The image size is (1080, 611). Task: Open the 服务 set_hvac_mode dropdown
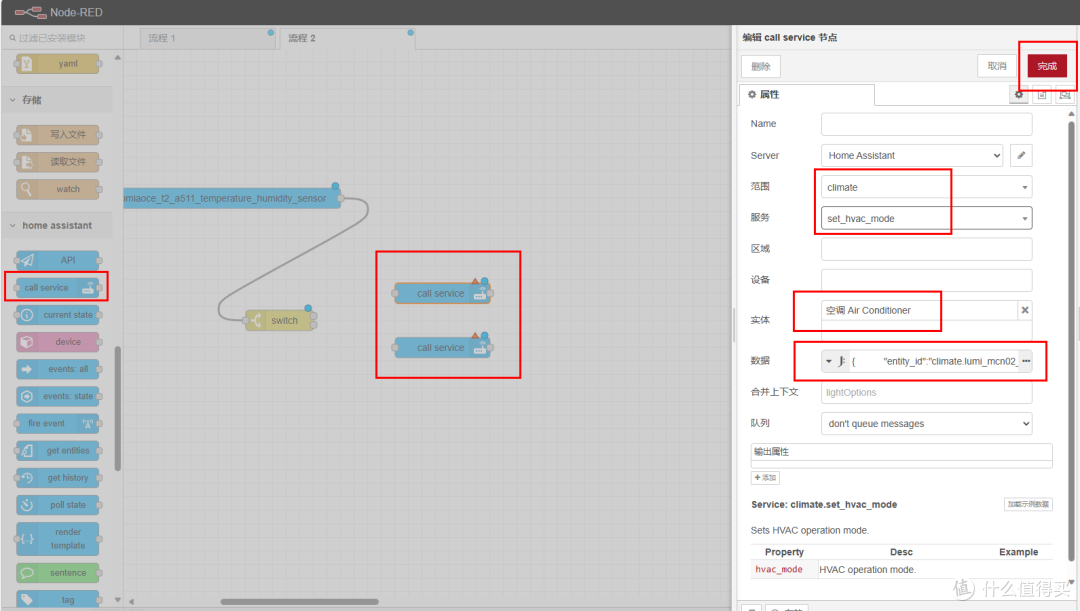click(926, 218)
